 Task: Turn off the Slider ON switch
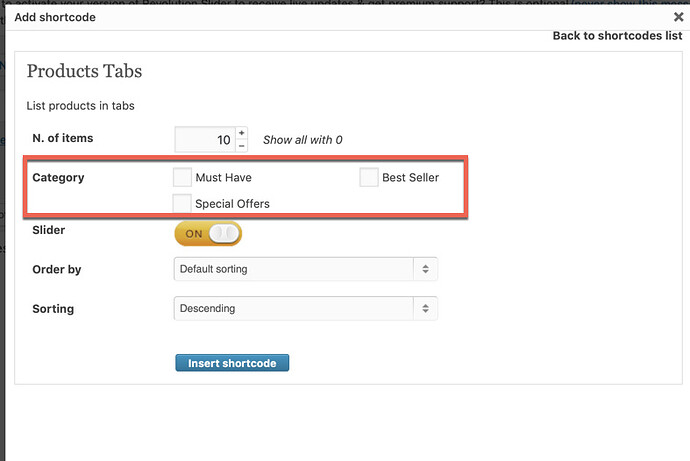coord(208,234)
